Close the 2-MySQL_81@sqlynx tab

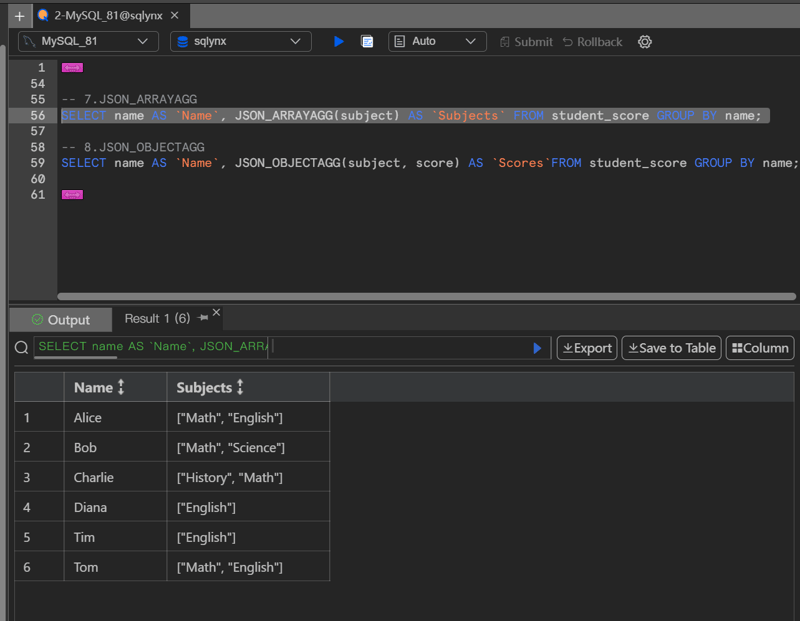(x=174, y=15)
